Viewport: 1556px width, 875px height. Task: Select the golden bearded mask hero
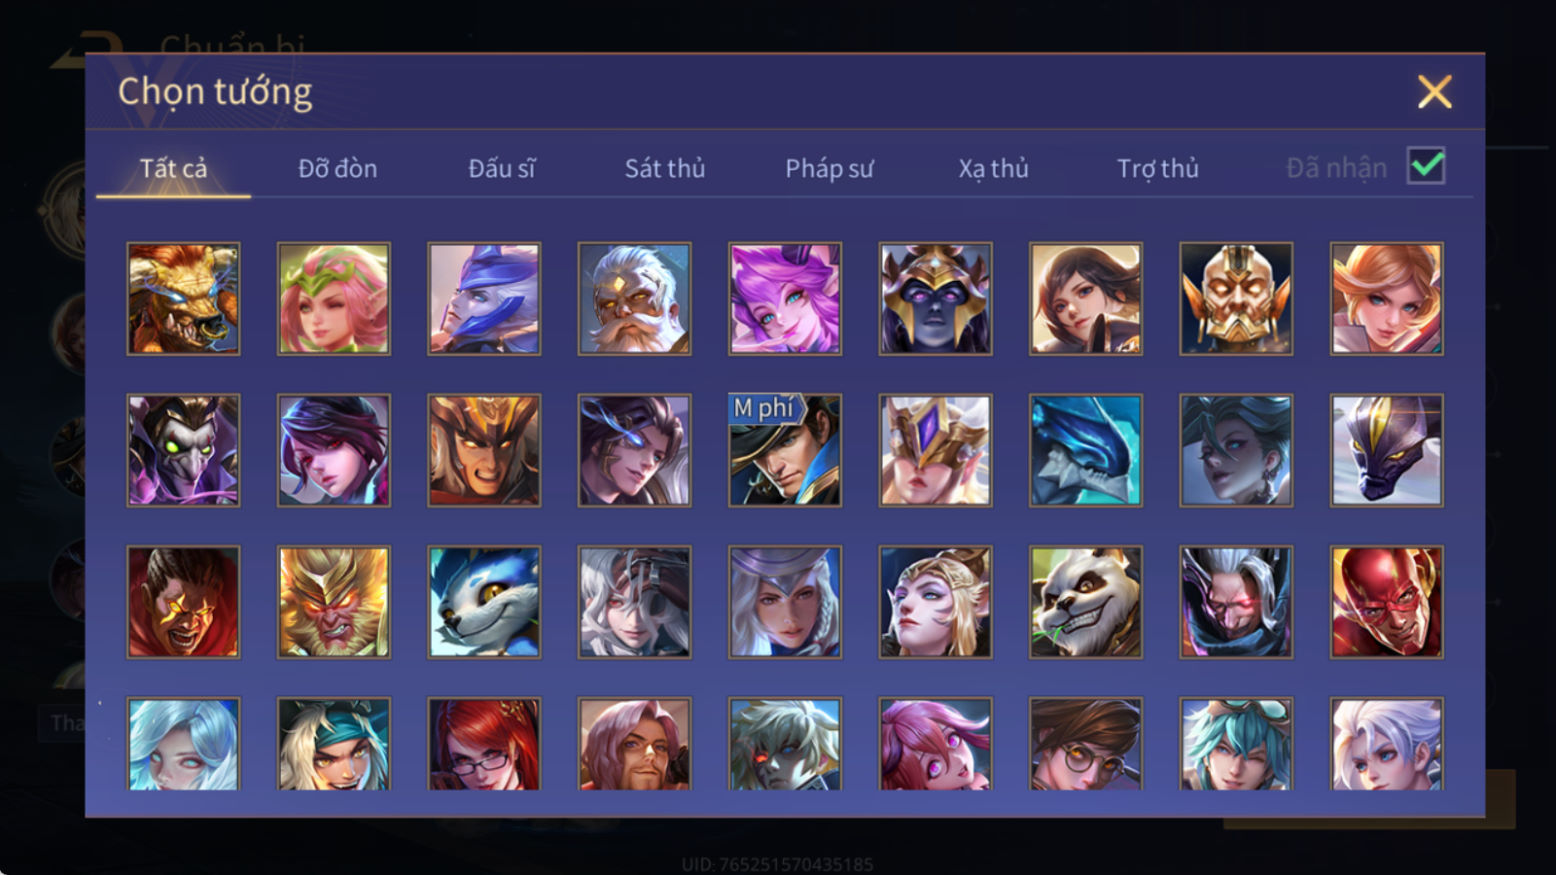point(1236,299)
